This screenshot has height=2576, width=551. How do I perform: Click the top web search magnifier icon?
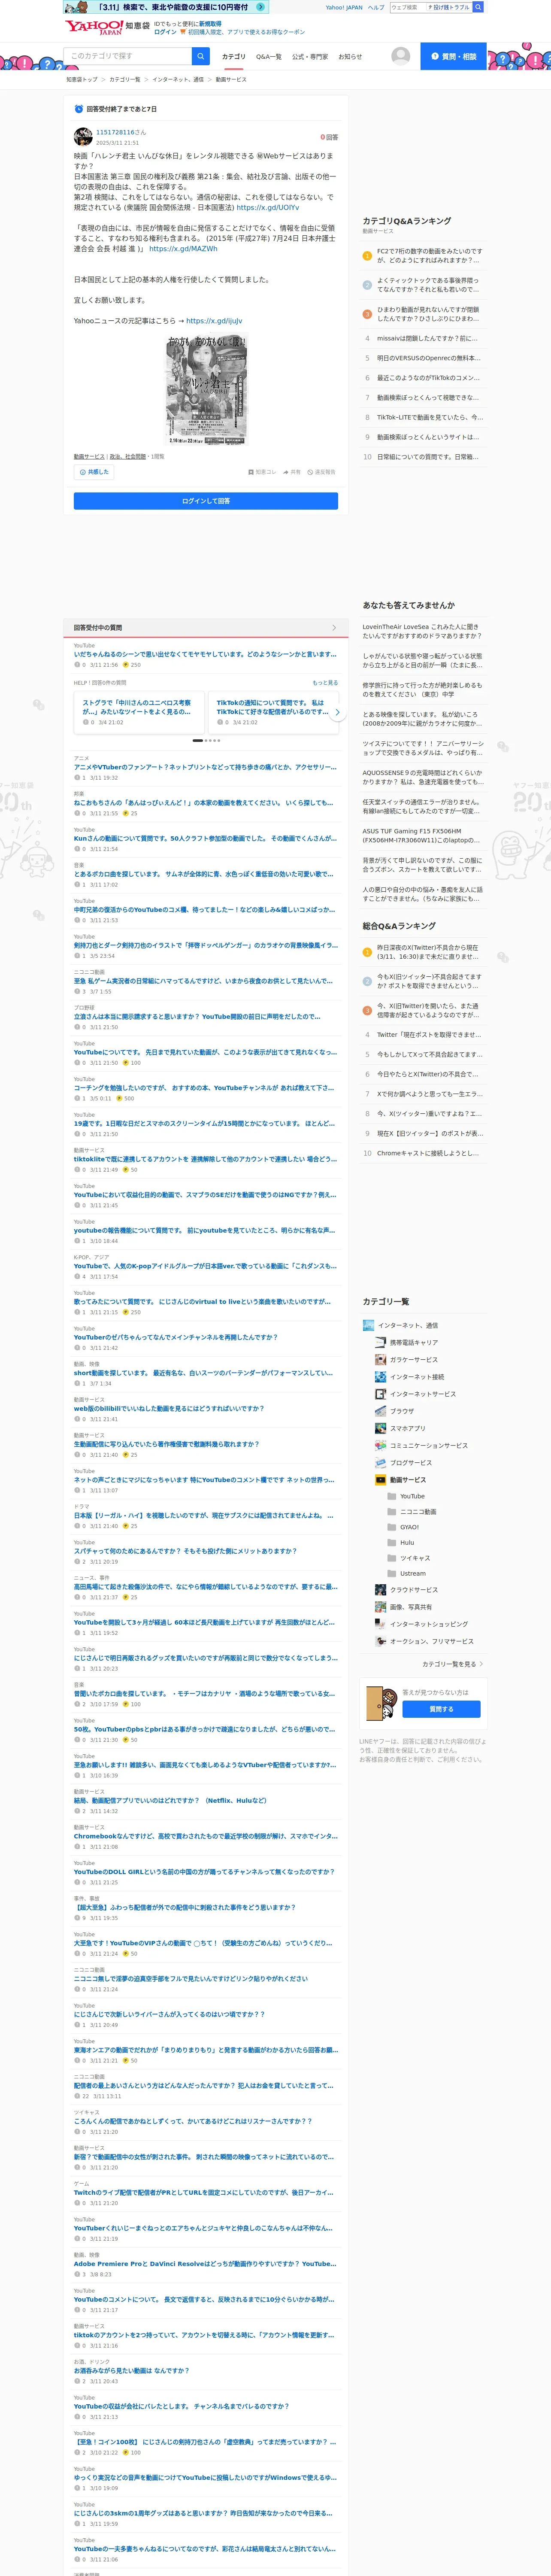[x=478, y=7]
